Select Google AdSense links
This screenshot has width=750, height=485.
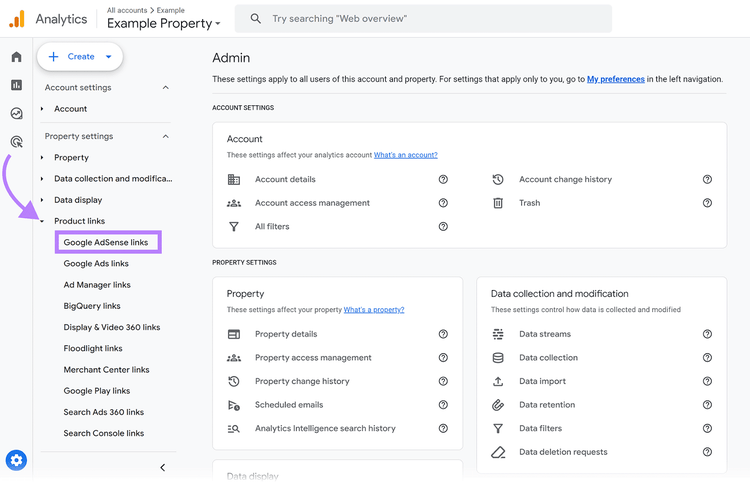(x=108, y=242)
